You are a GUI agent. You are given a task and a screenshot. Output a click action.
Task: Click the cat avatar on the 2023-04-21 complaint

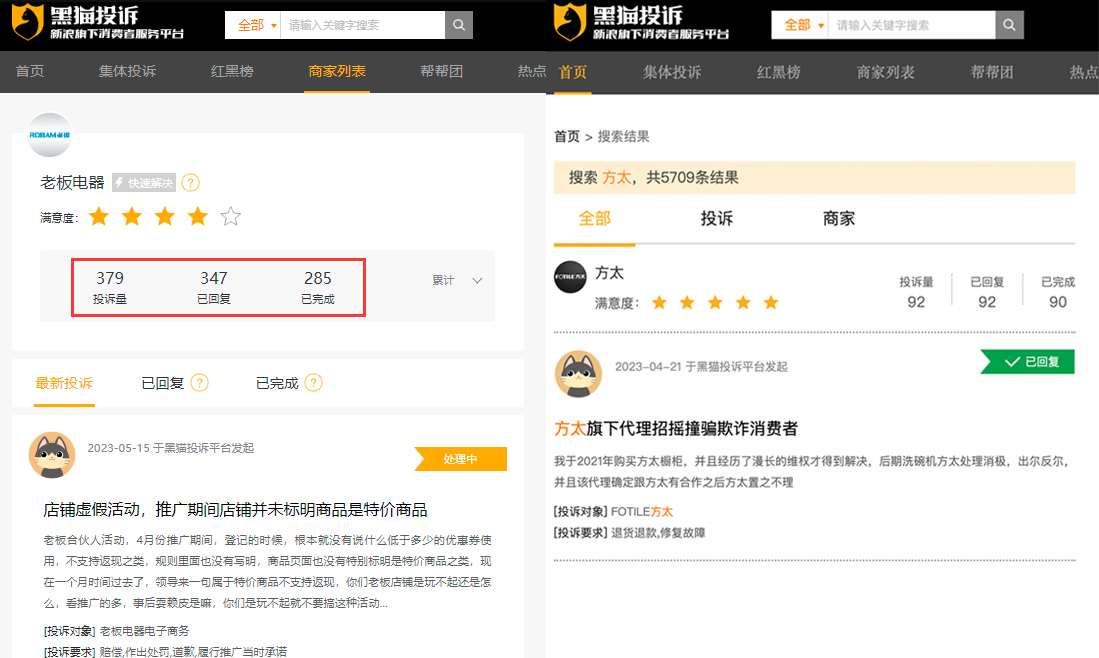[x=578, y=374]
